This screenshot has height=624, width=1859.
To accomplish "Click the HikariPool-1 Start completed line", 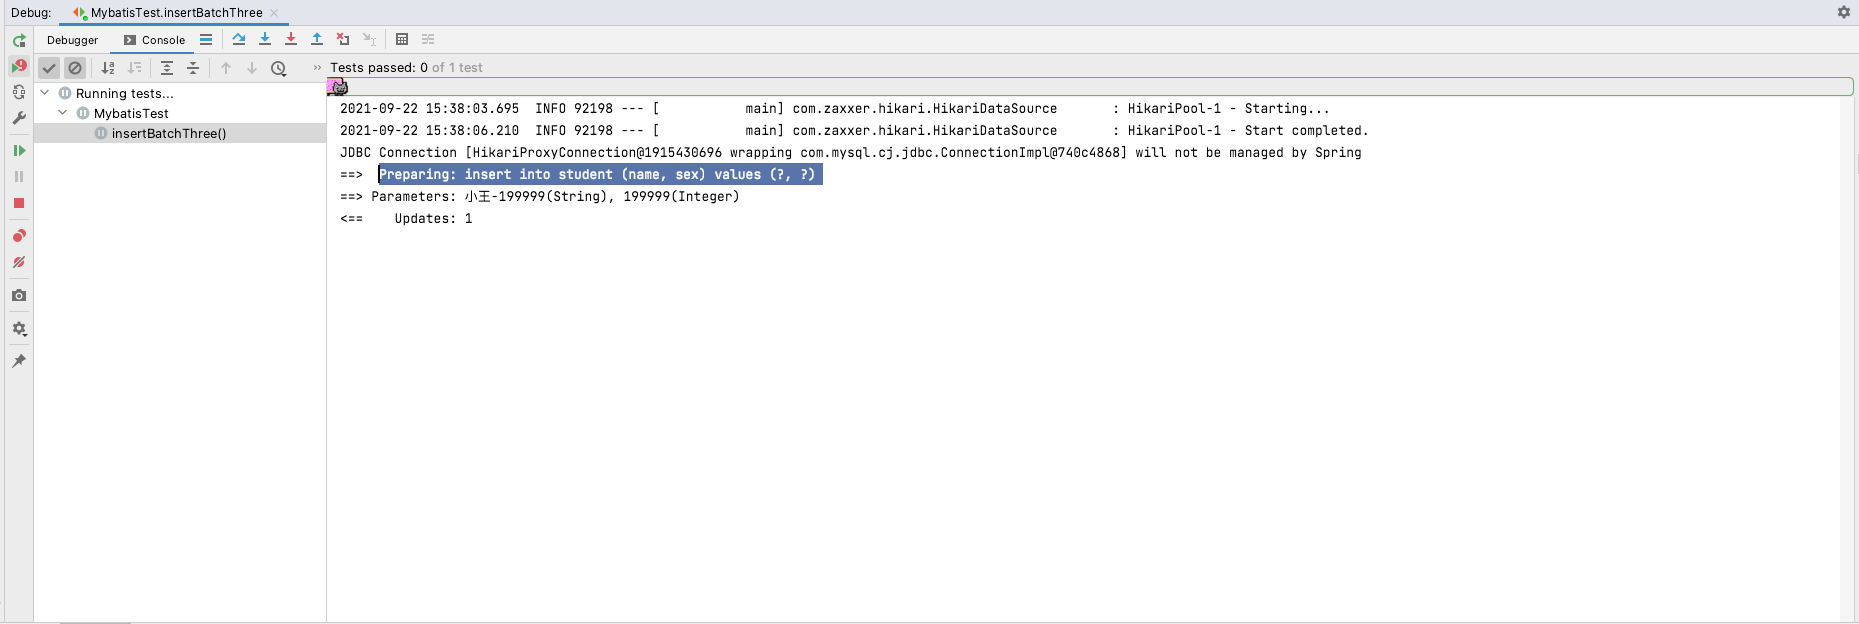I will (854, 131).
